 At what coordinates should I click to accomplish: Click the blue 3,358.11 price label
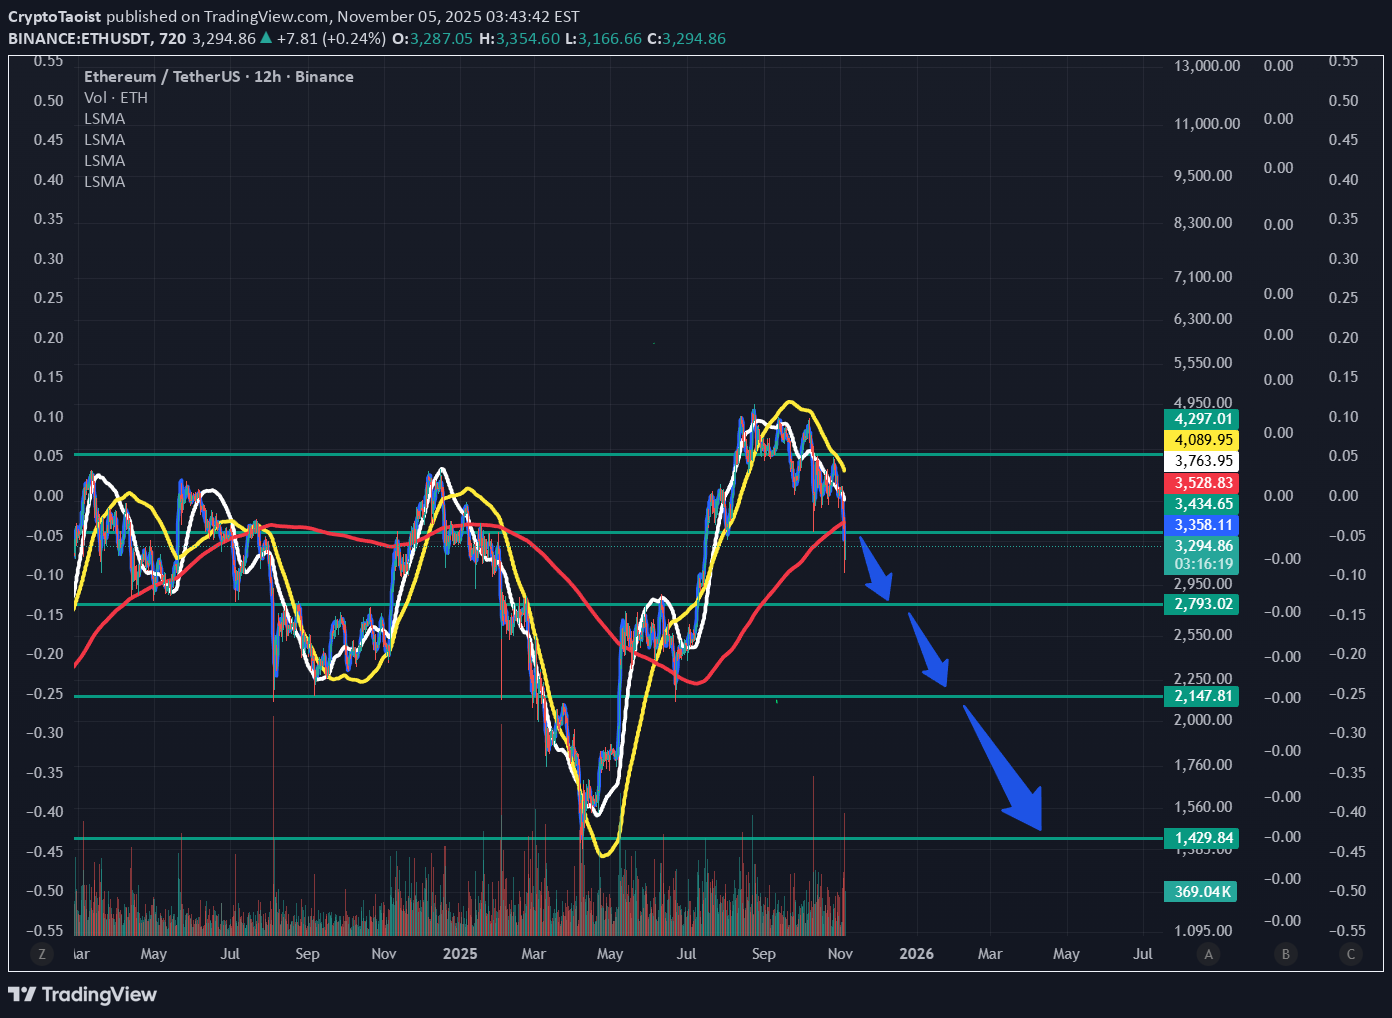tap(1202, 525)
